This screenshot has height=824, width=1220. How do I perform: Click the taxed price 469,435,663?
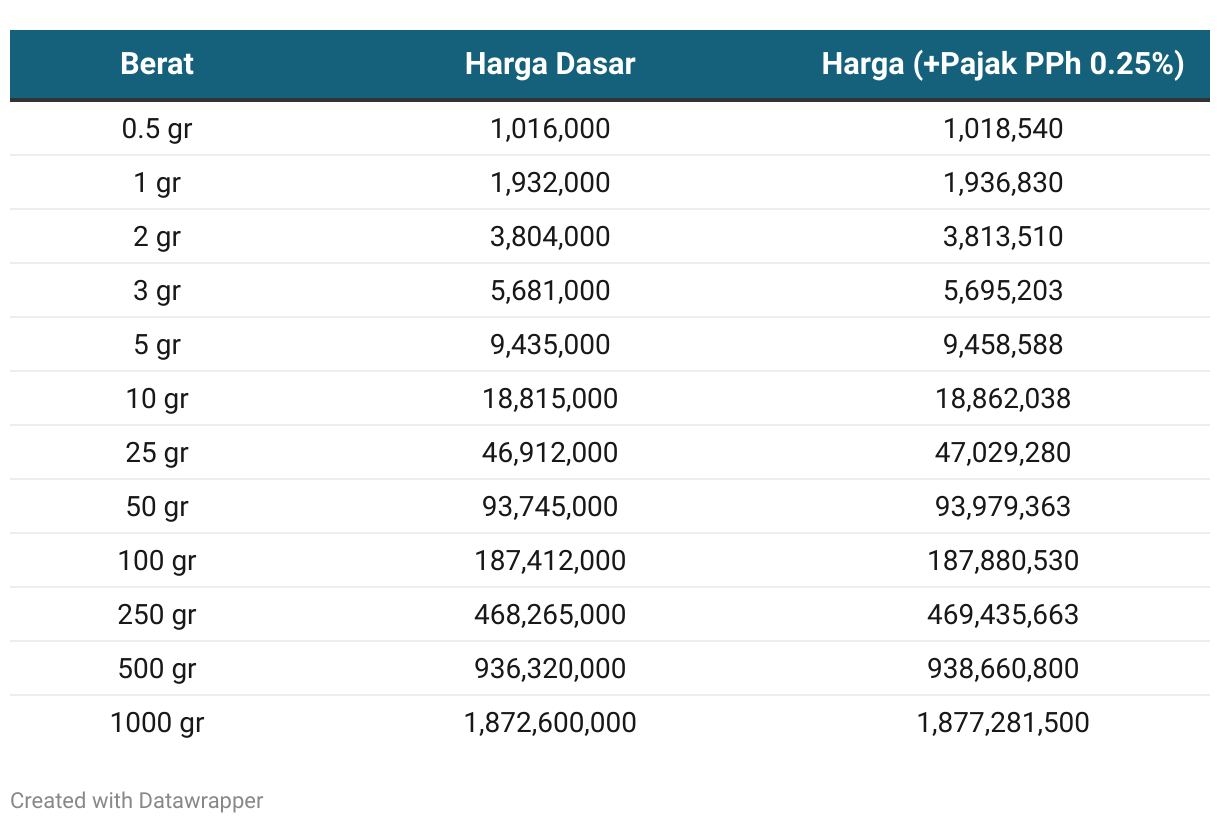point(1003,615)
